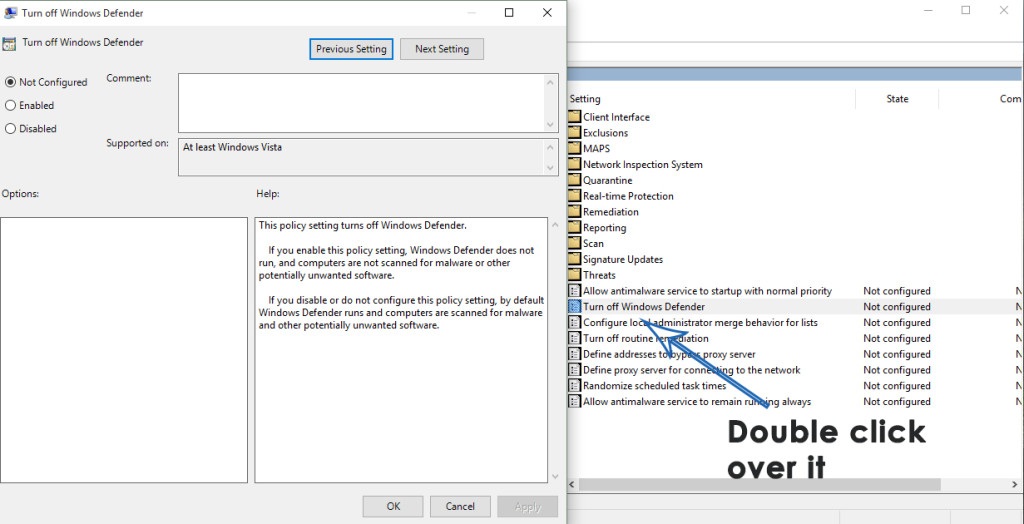
Task: Click 'Allow antimalware service to startup with normal priority'
Action: 707,291
